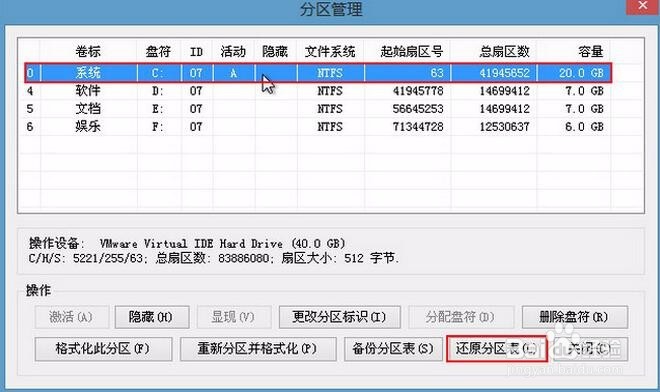Click the 活动 column header

tap(233, 52)
